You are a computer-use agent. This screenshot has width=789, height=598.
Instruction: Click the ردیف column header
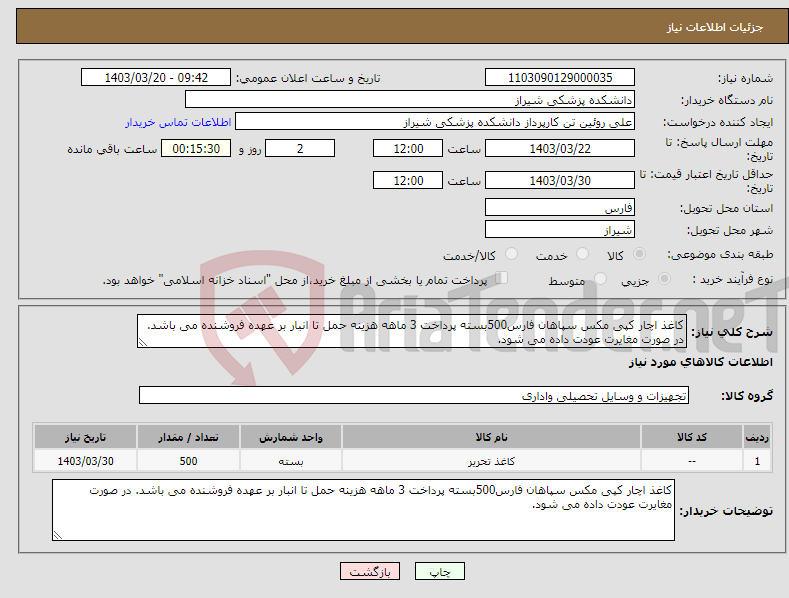757,437
